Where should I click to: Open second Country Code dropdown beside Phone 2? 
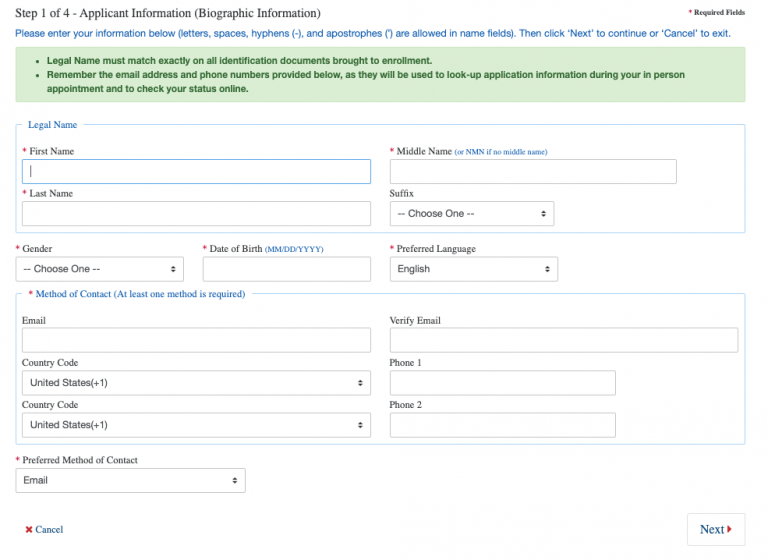coord(196,425)
